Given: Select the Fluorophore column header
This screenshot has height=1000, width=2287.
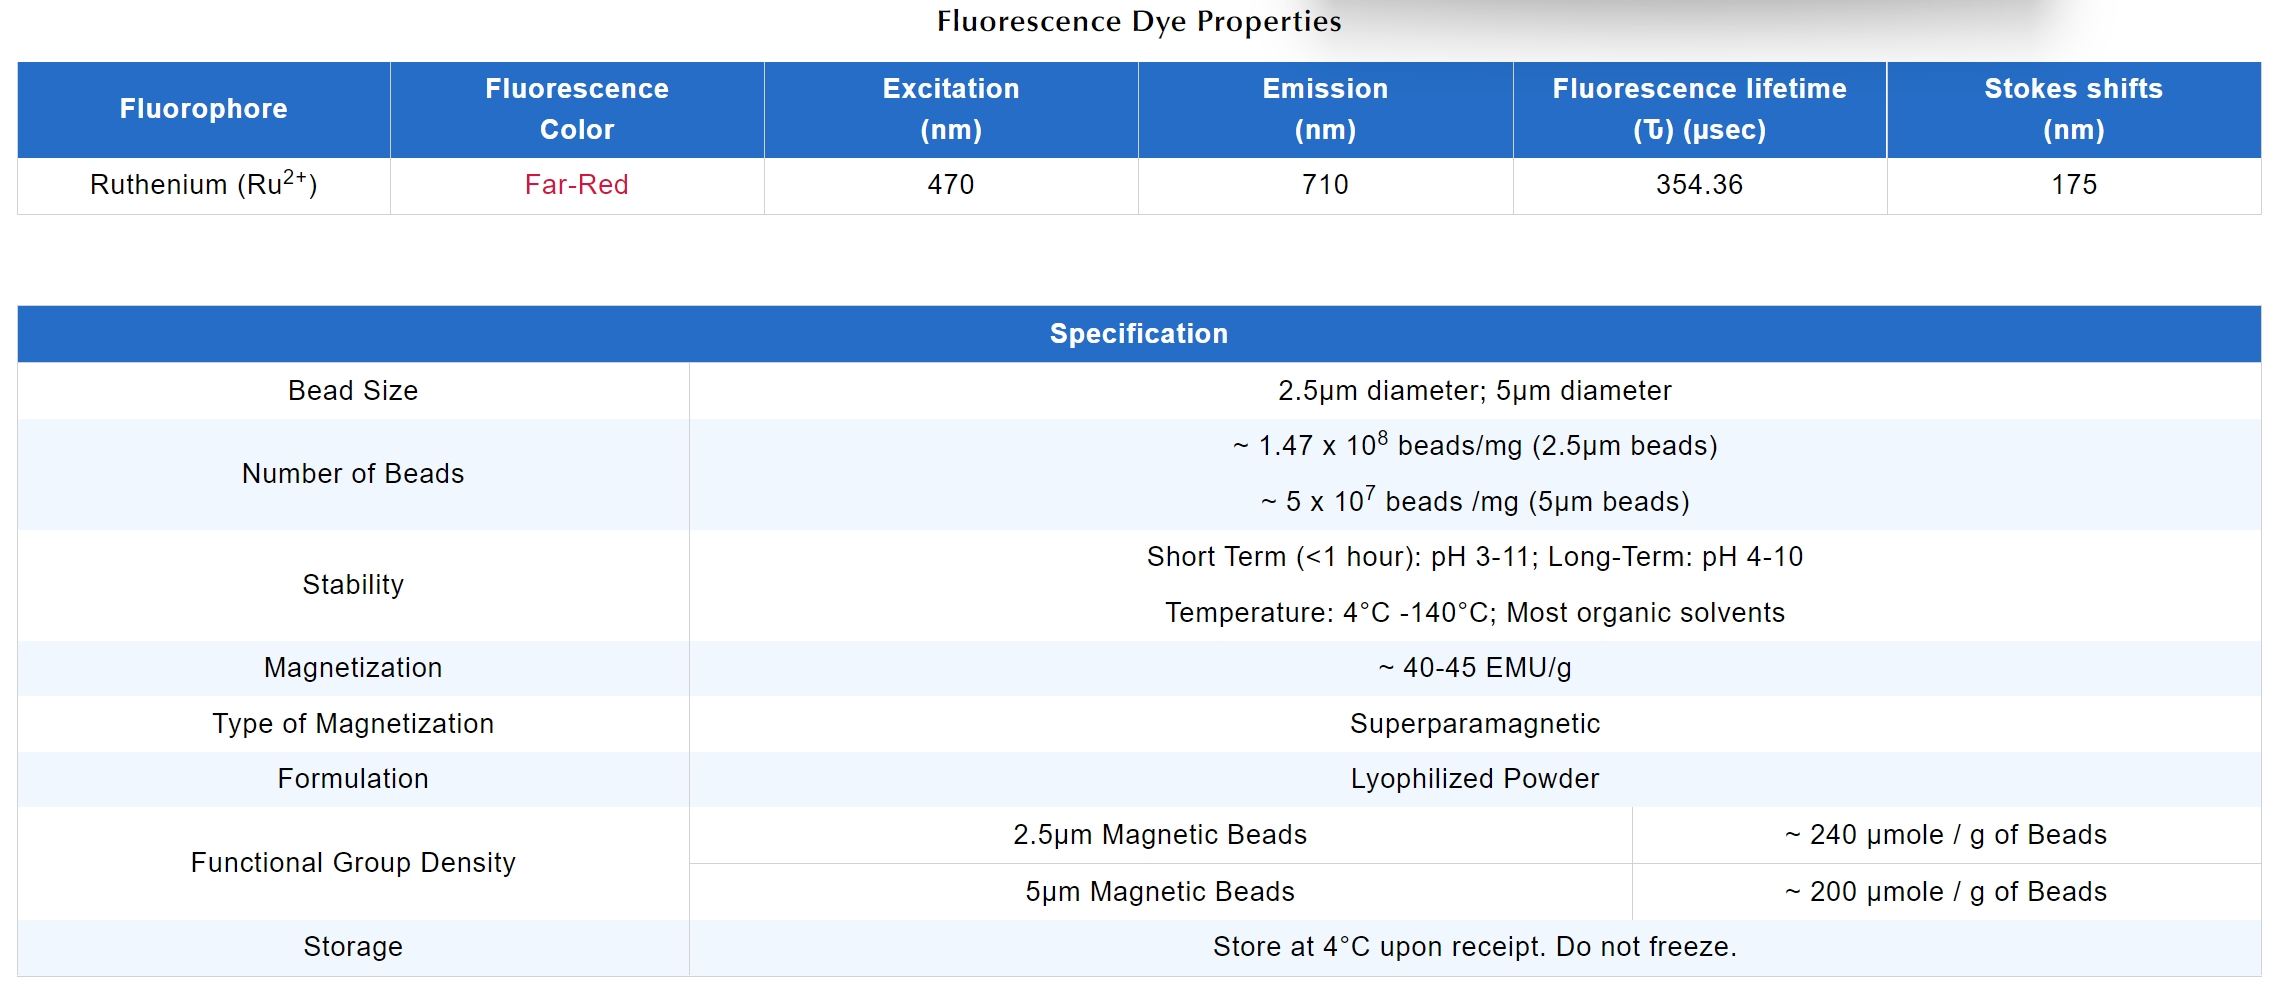Looking at the screenshot, I should tap(203, 109).
